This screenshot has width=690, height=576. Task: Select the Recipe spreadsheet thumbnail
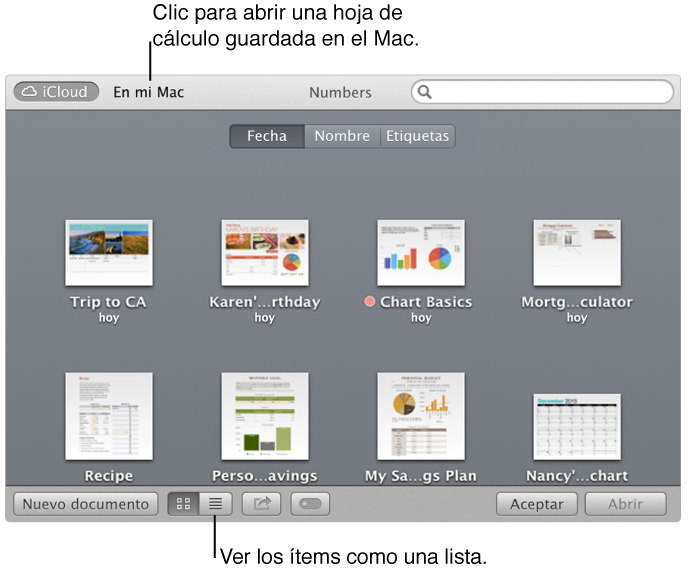tap(109, 416)
